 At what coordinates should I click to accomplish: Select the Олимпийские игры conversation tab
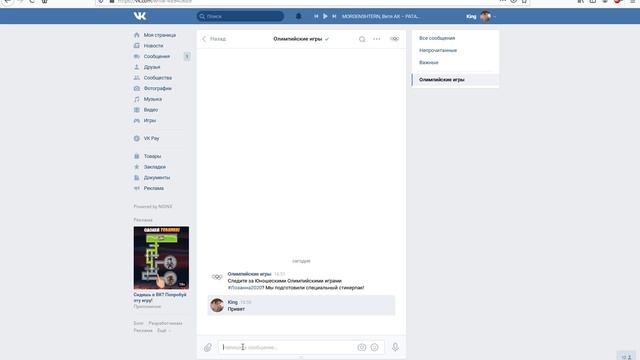tap(456, 80)
